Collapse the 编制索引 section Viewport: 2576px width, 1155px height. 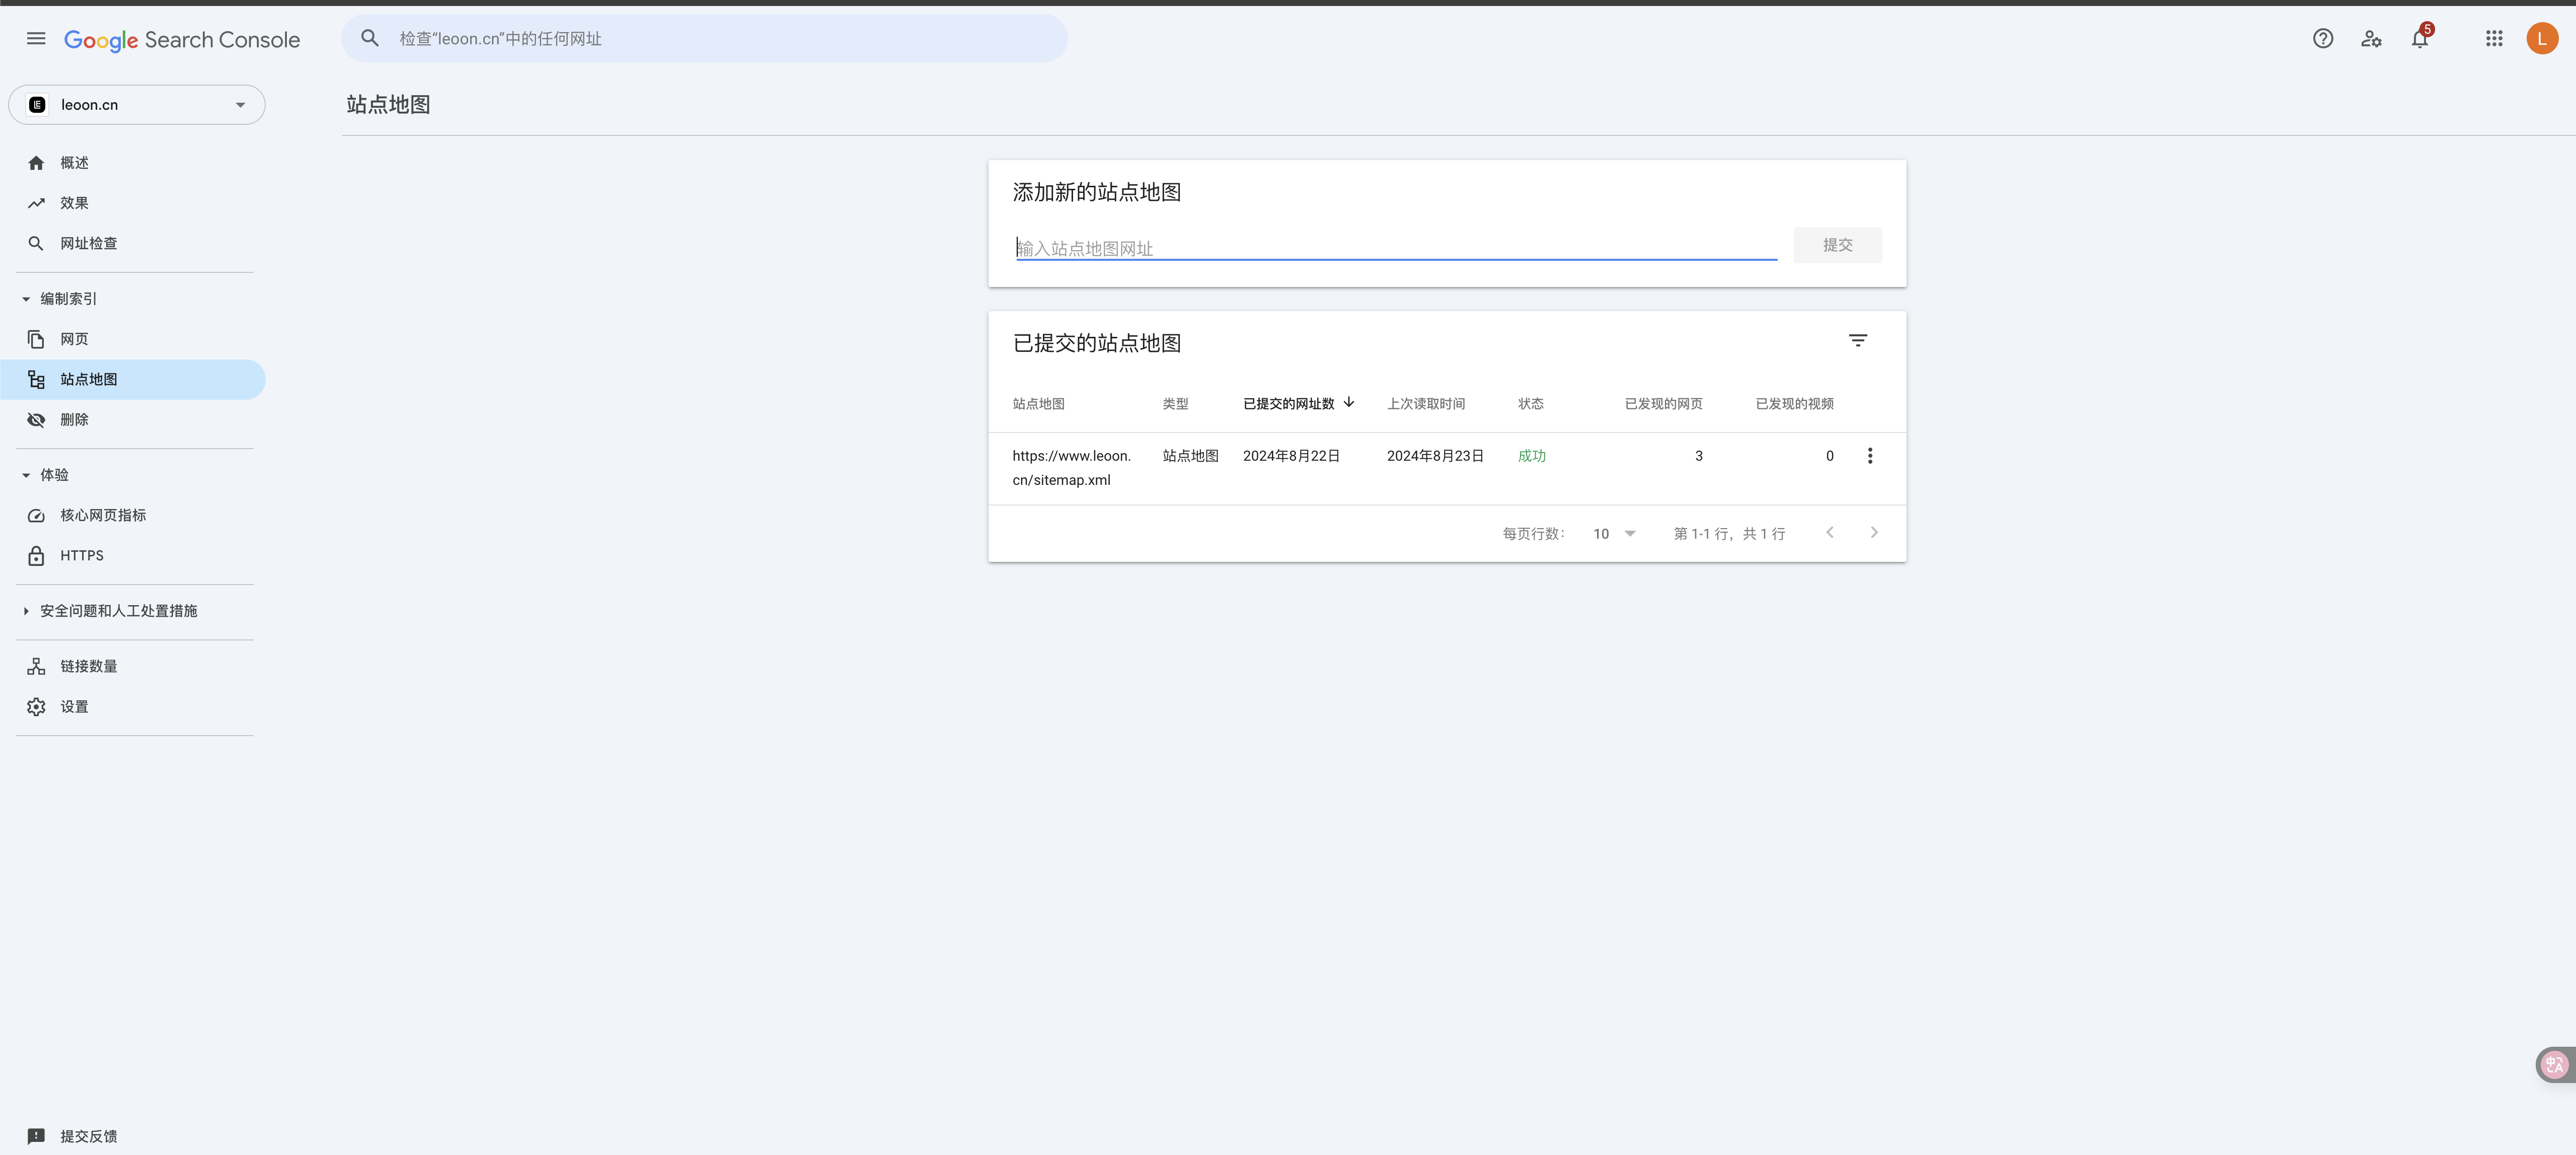click(26, 299)
